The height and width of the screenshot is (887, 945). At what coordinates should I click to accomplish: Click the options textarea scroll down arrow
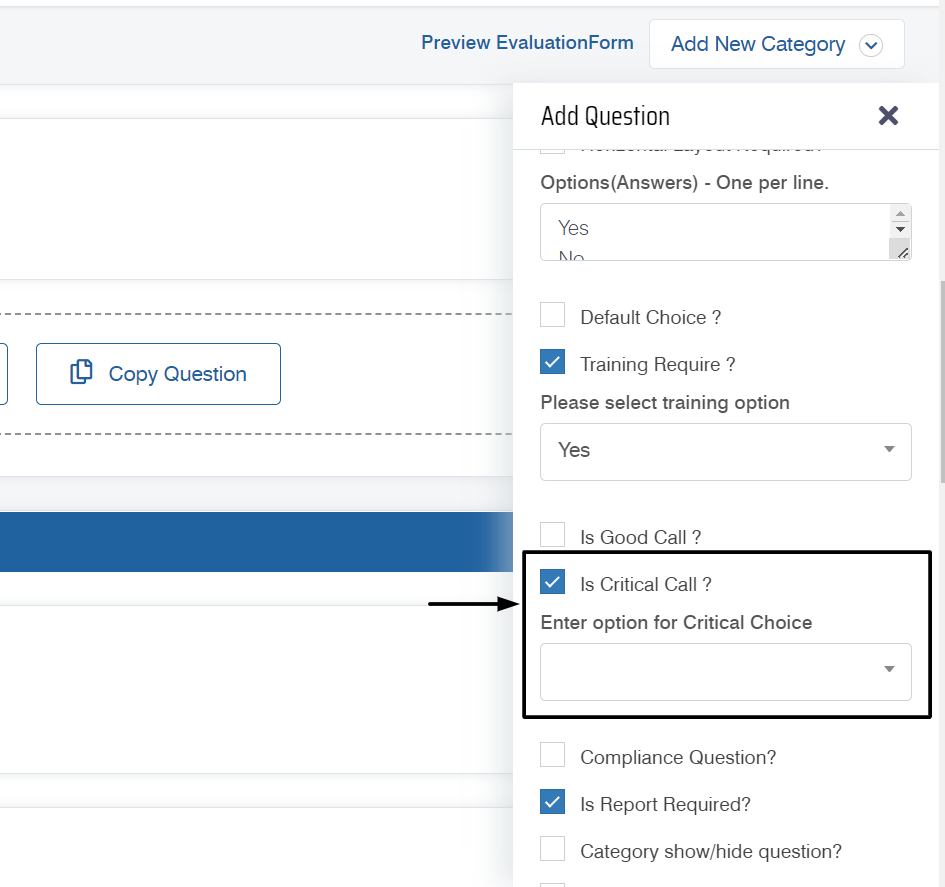900,229
